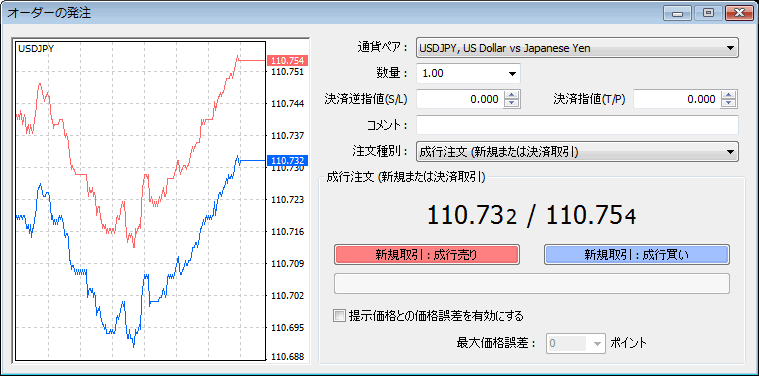This screenshot has width=759, height=376.
Task: Expand the 数量 volume dropdown arrow
Action: pyautogui.click(x=512, y=74)
